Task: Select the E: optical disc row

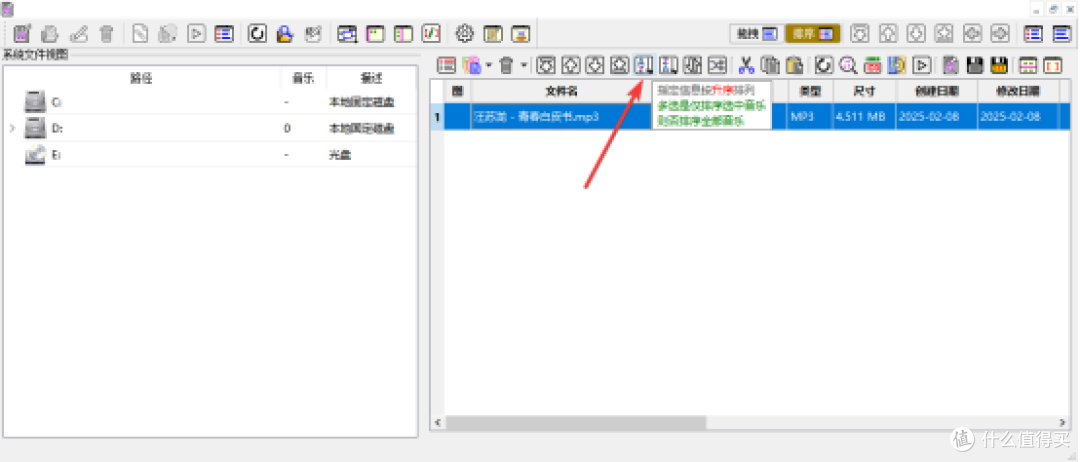Action: [x=210, y=156]
